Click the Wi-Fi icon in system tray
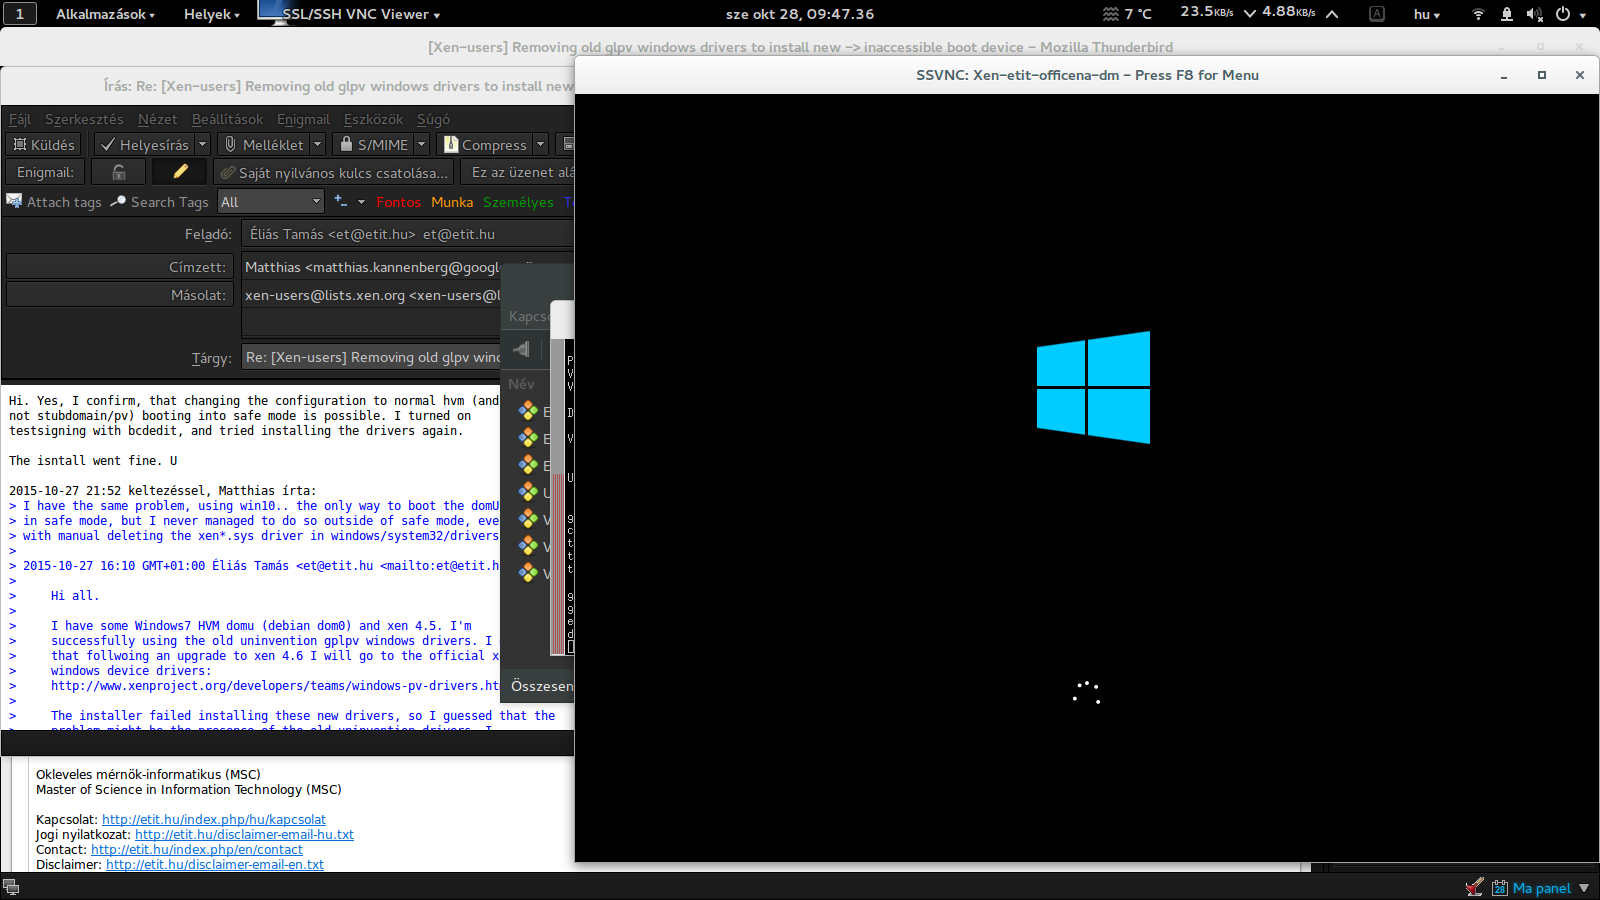 click(x=1478, y=14)
